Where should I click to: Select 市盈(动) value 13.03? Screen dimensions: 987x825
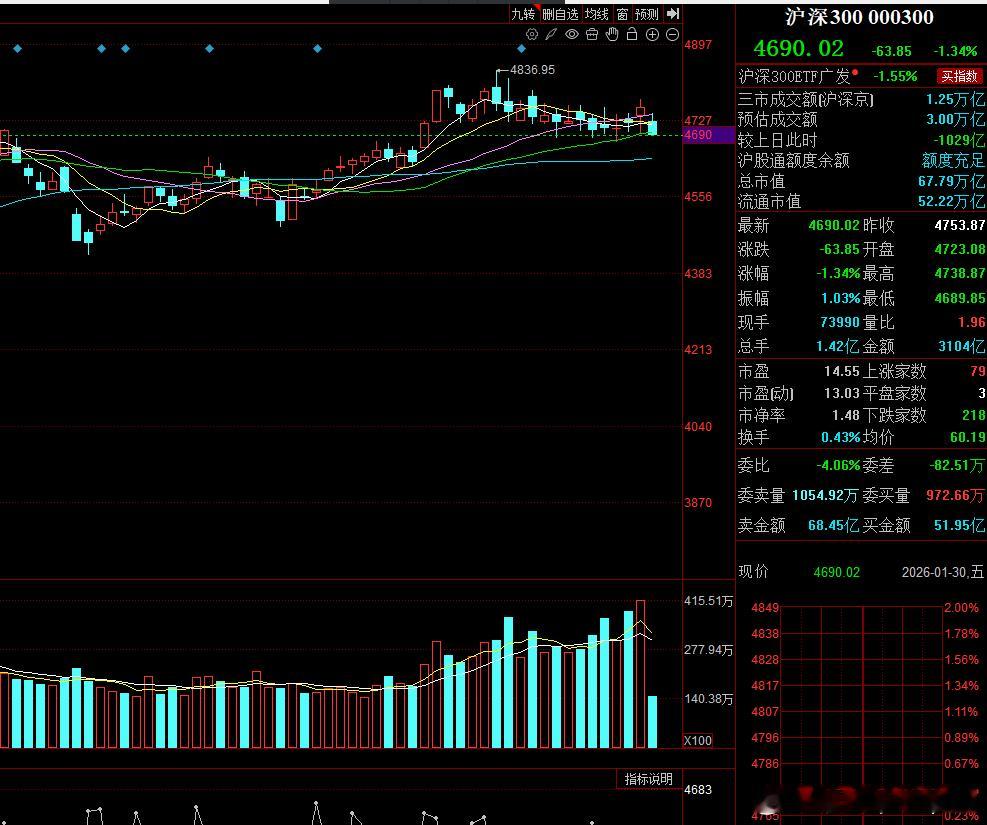pos(842,393)
